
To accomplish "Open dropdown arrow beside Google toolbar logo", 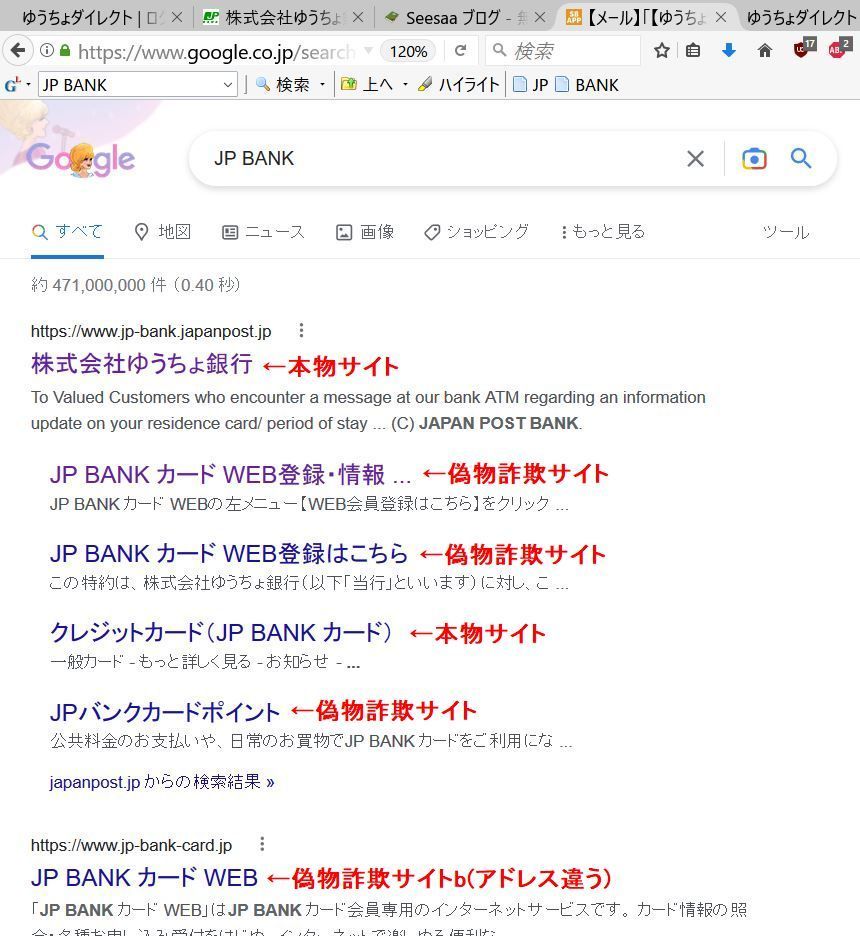I will 28,85.
